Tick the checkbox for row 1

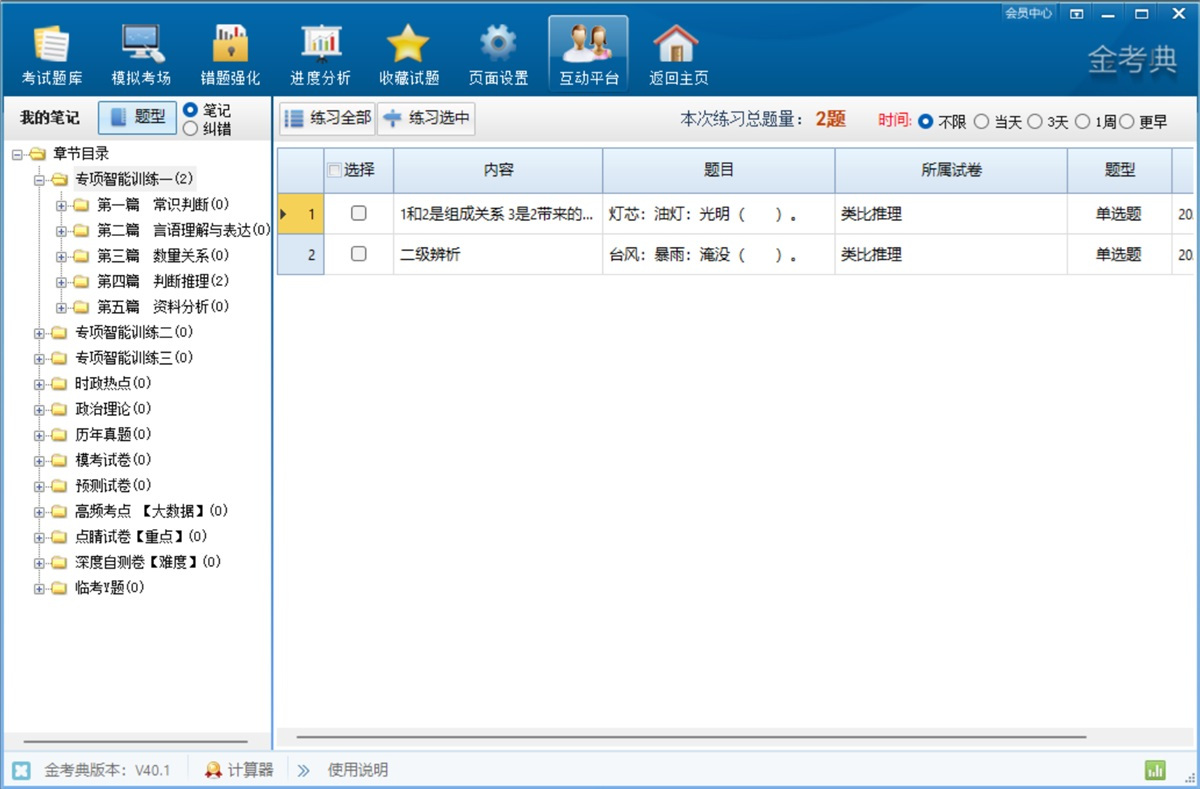tap(359, 213)
